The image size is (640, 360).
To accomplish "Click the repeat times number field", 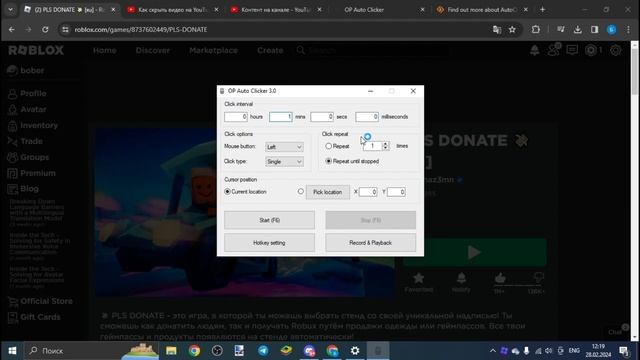I will 372,146.
